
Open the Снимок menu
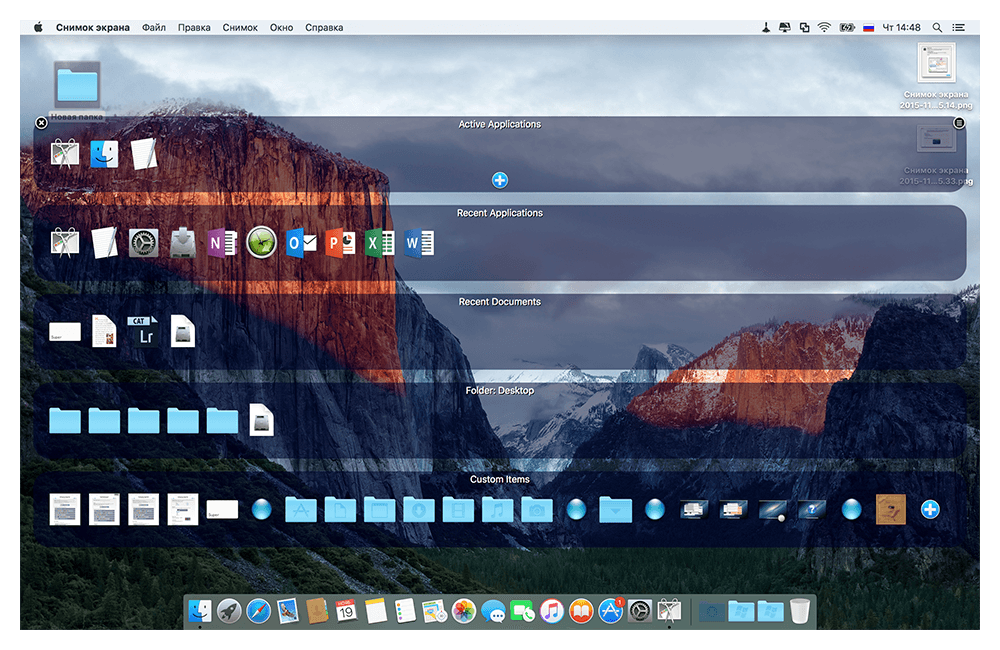coord(240,27)
